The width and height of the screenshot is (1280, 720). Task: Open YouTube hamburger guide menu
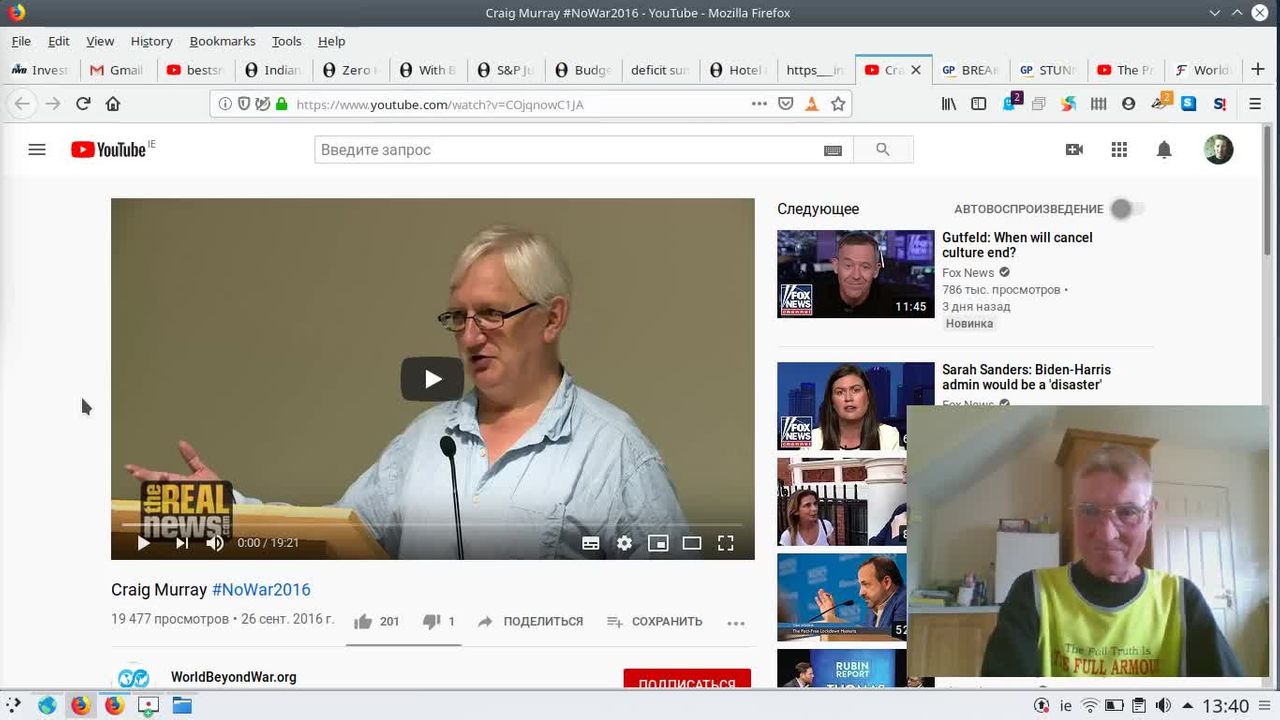[x=37, y=150]
